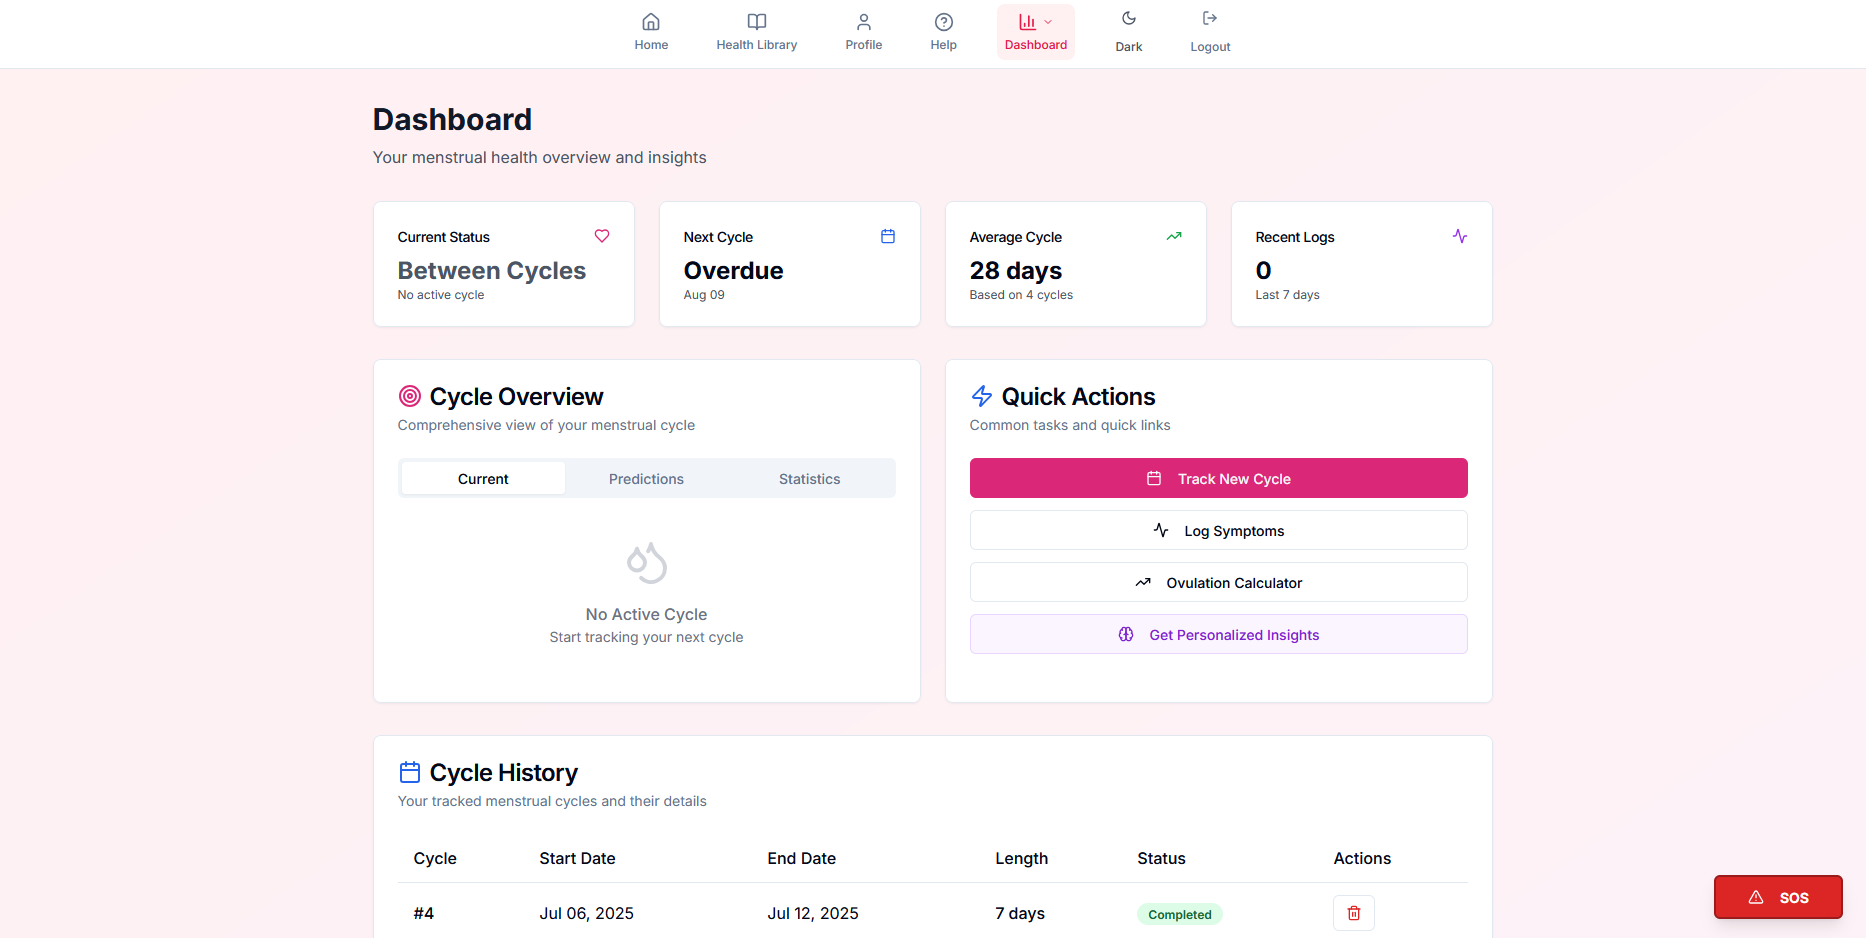Image resolution: width=1866 pixels, height=938 pixels.
Task: Click the calendar icon on Next Cycle card
Action: pos(888,236)
